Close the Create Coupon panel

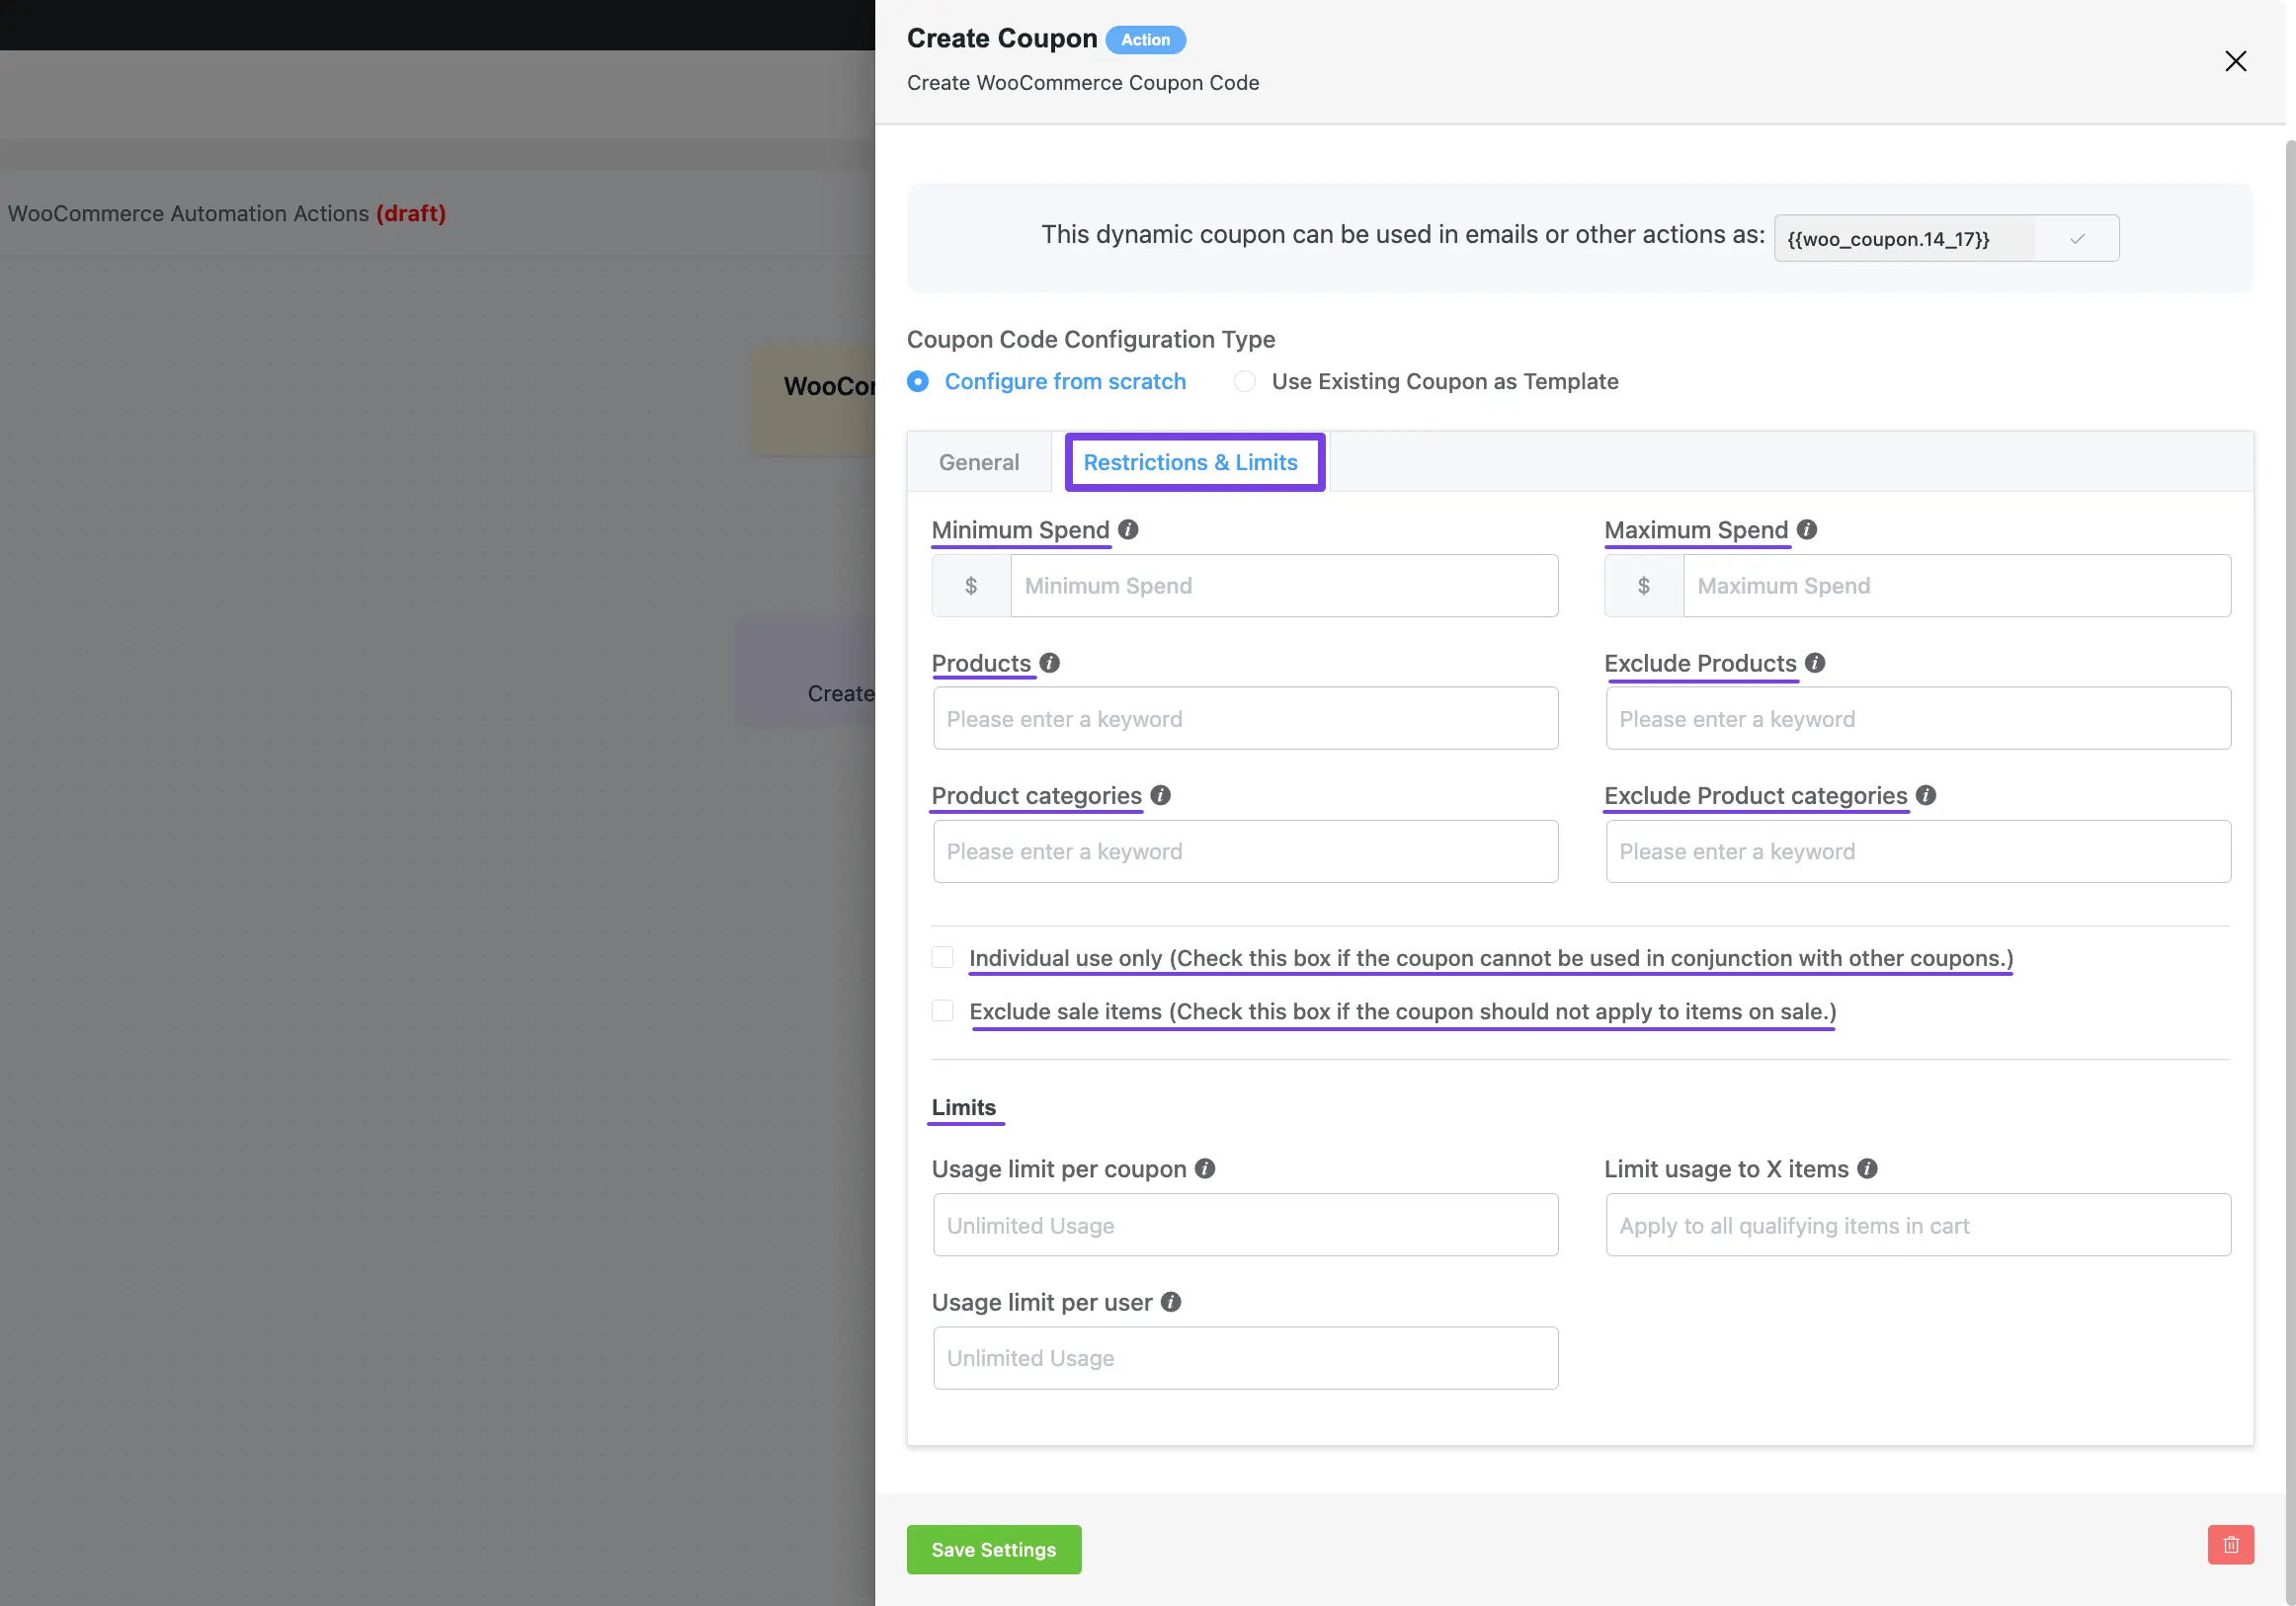[x=2235, y=61]
